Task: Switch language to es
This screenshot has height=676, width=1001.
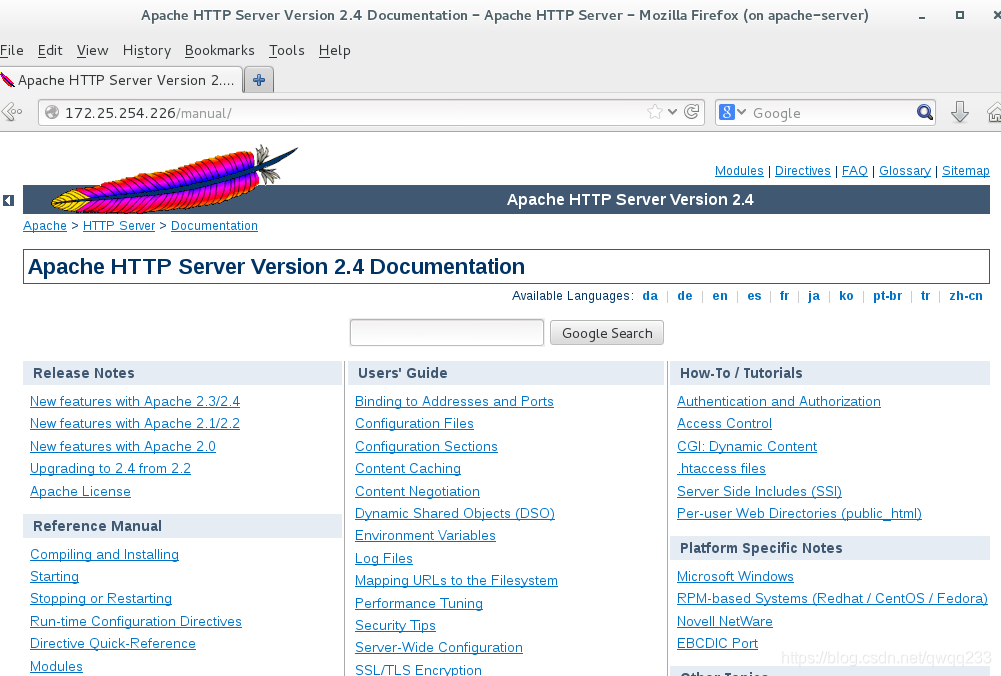Action: pos(754,296)
